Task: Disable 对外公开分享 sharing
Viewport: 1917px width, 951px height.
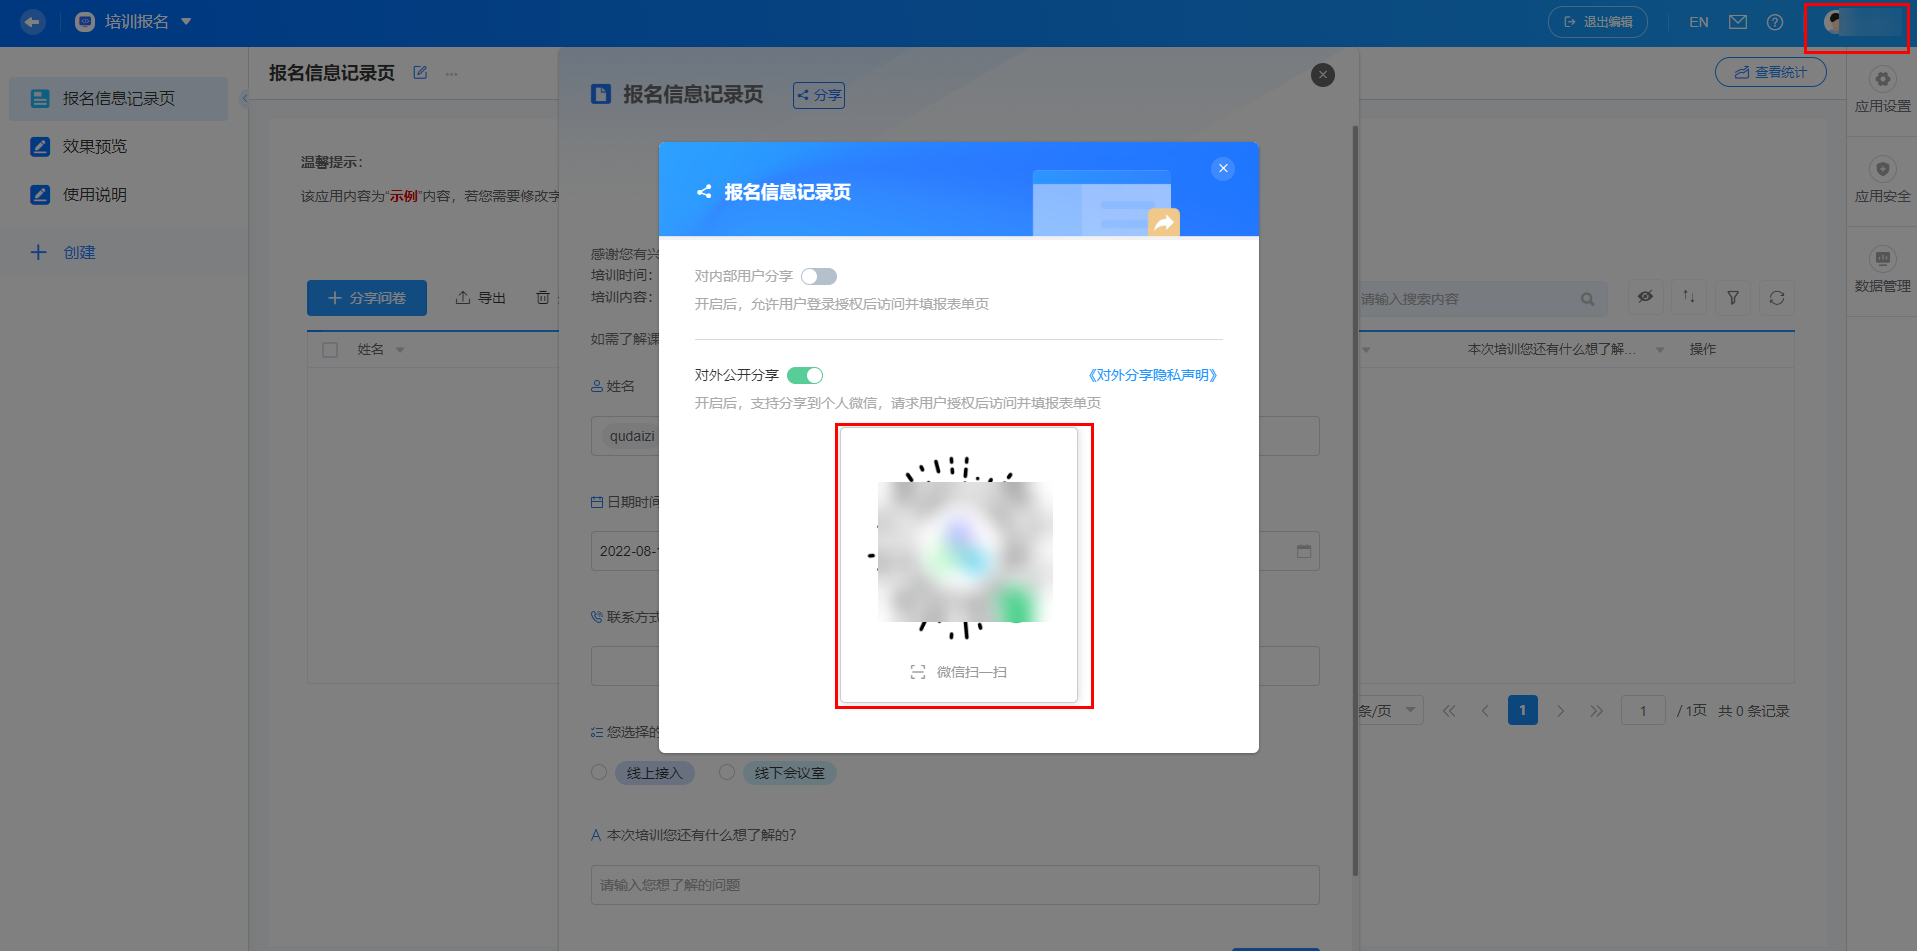Action: click(805, 375)
